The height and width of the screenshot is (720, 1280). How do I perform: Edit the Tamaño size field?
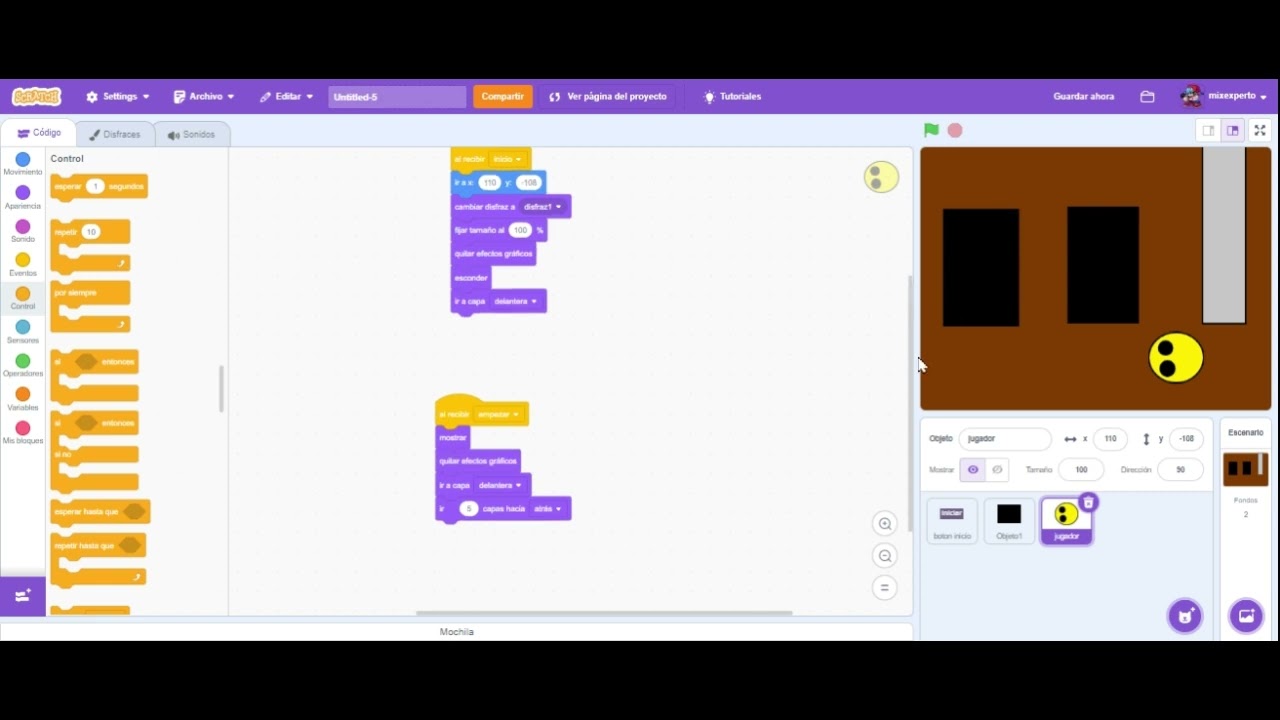click(1081, 470)
